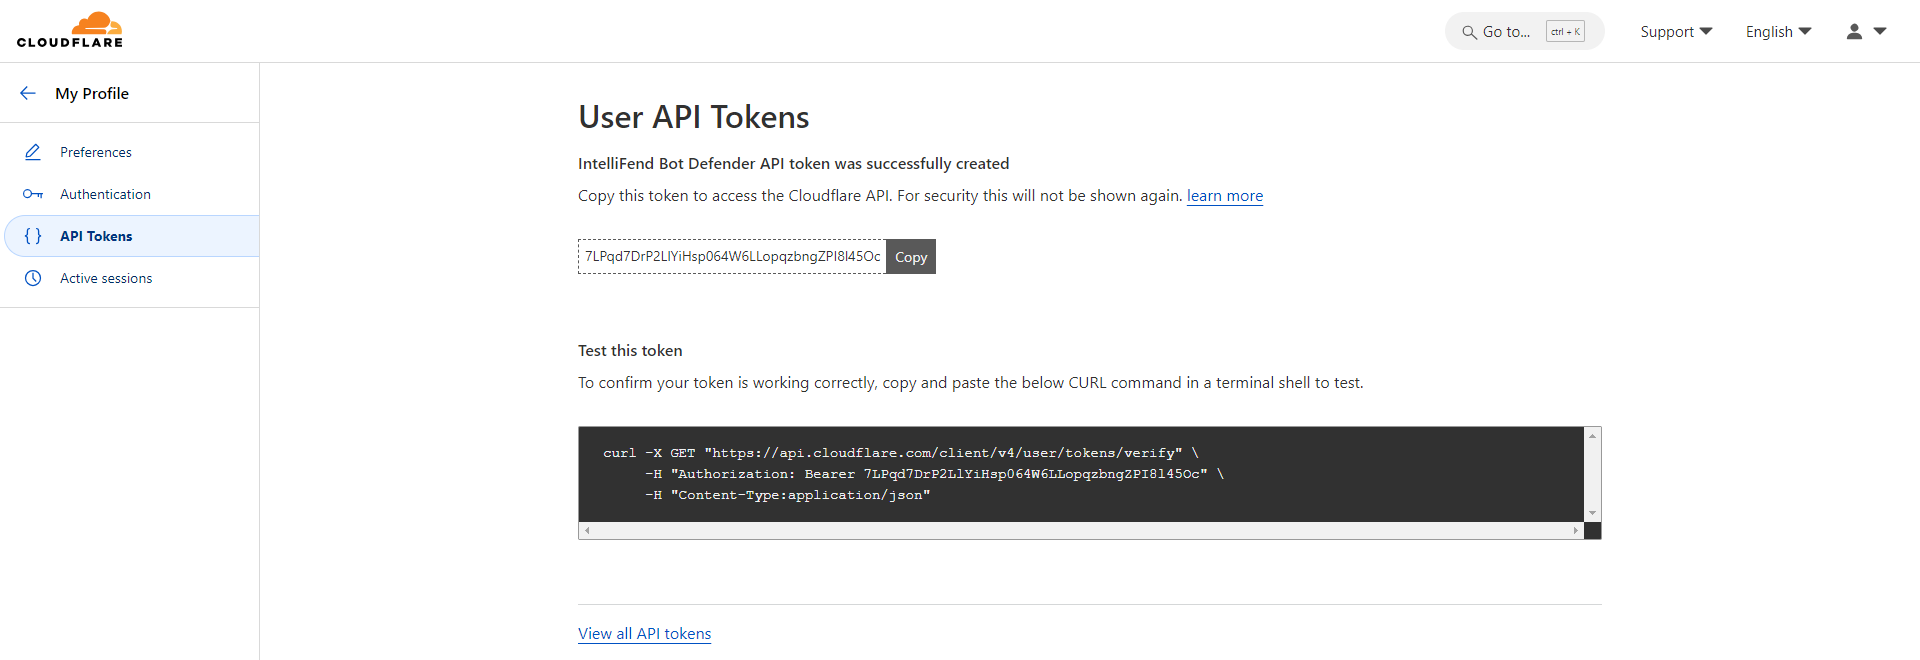This screenshot has width=1920, height=660.
Task: Open the Support dropdown
Action: point(1676,32)
